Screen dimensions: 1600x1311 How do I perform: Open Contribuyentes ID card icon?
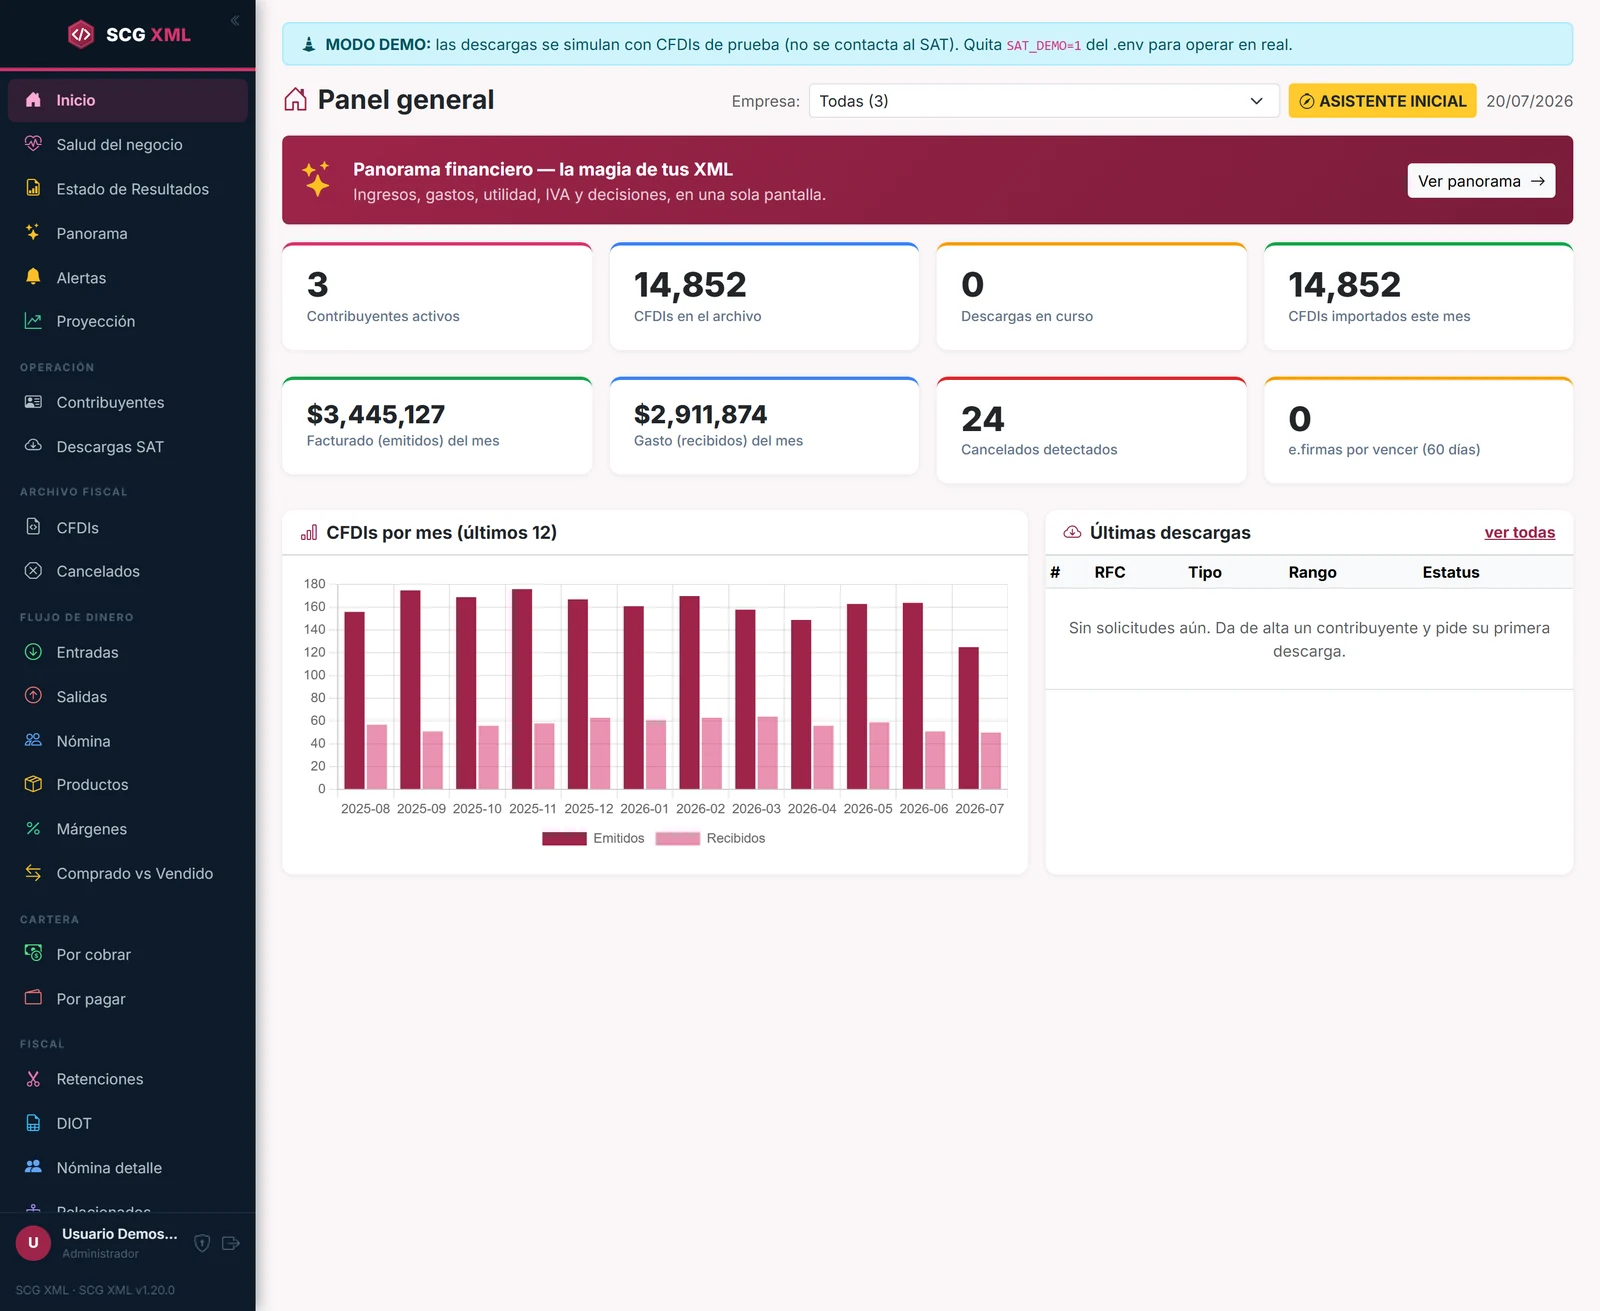pyautogui.click(x=33, y=402)
